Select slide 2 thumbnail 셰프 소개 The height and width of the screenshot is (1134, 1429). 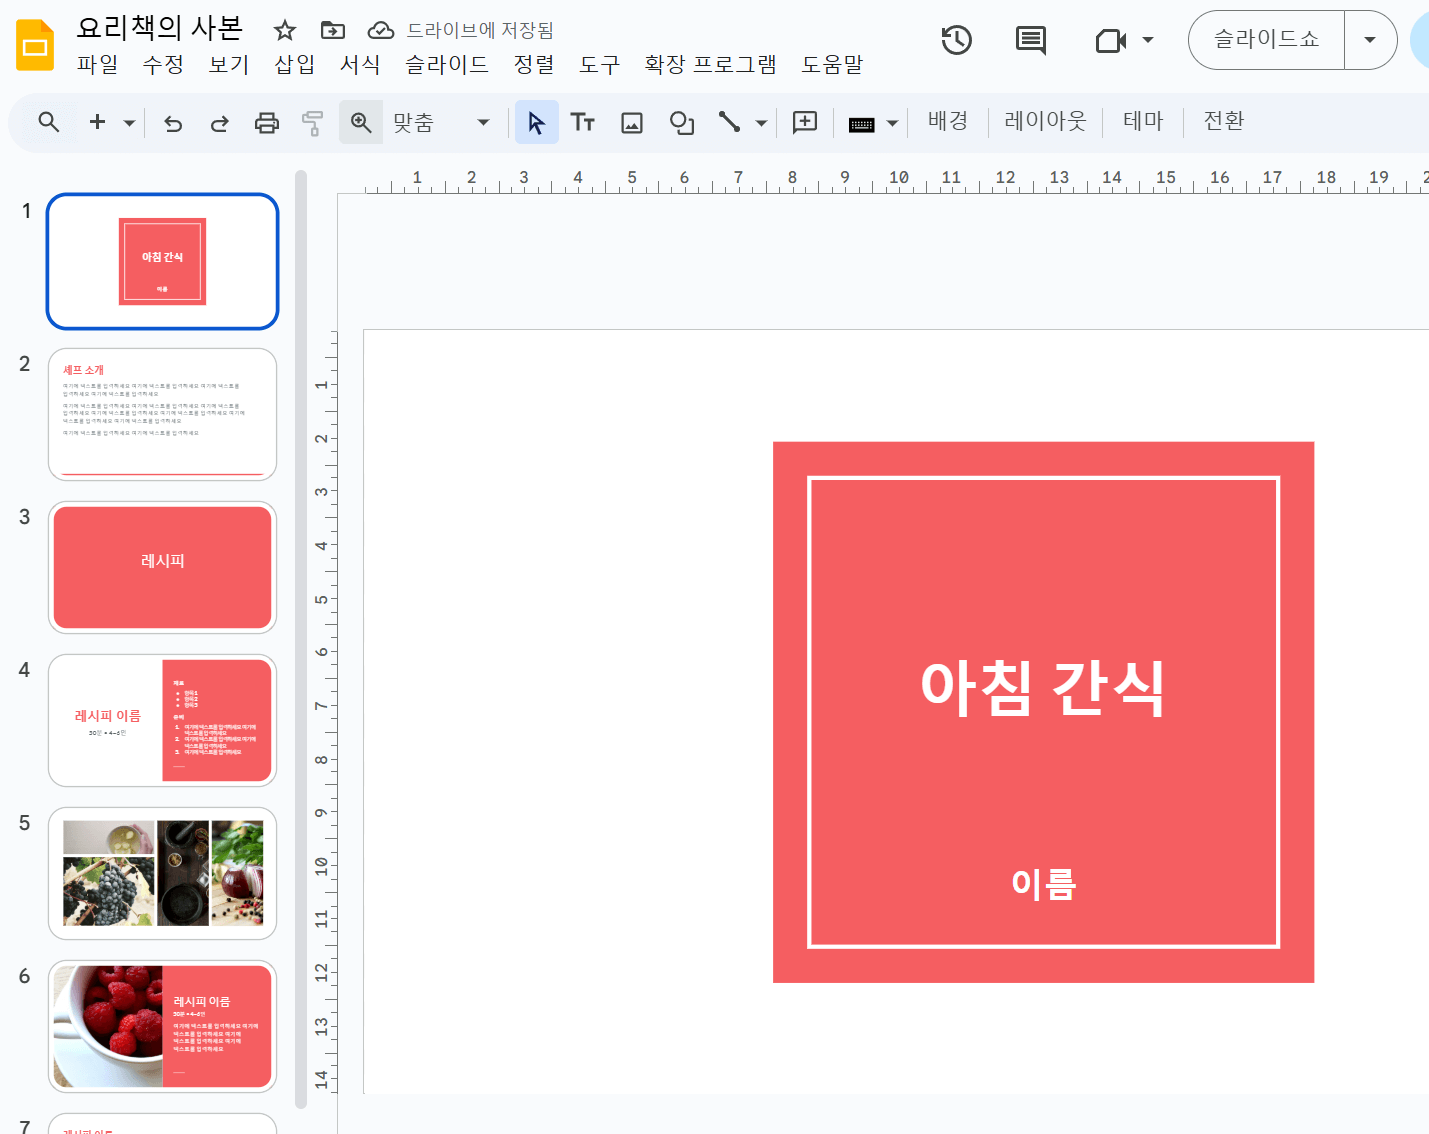(162, 414)
